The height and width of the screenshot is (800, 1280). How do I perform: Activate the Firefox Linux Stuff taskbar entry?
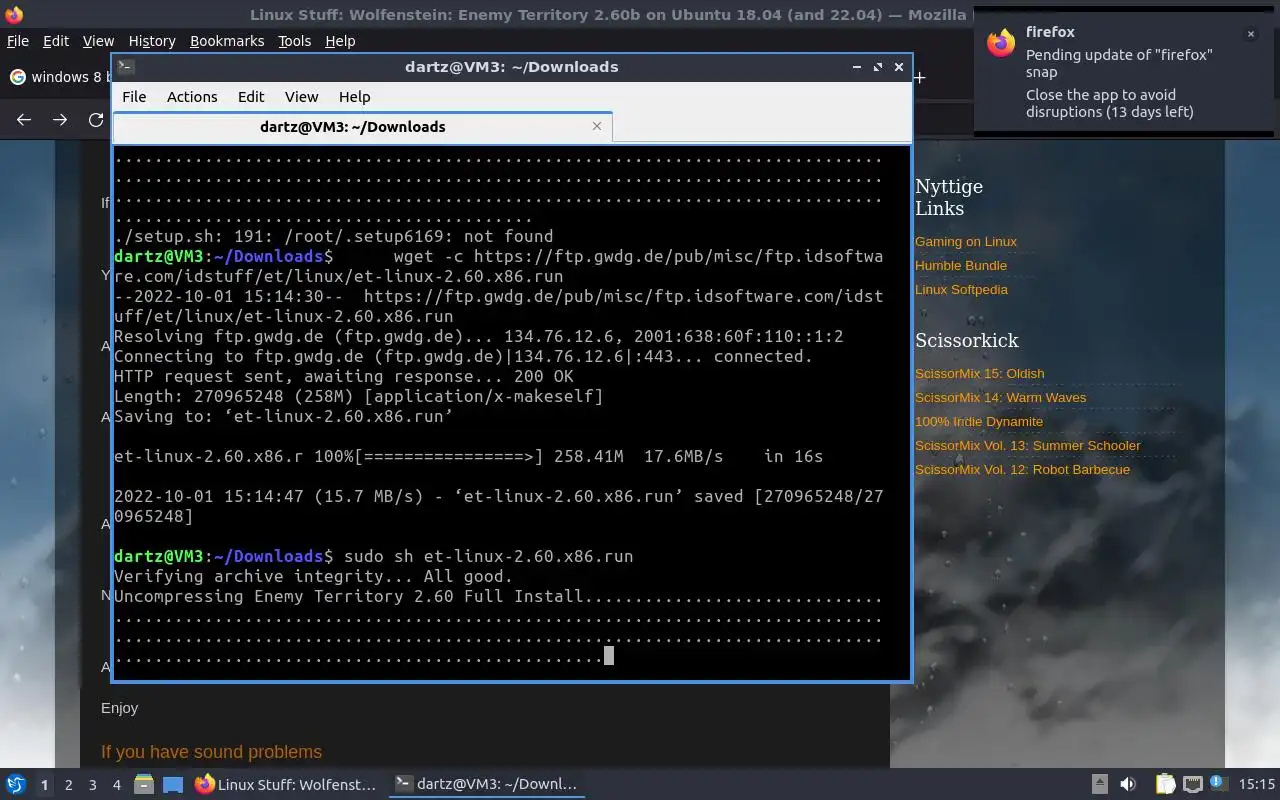pyautogui.click(x=287, y=784)
